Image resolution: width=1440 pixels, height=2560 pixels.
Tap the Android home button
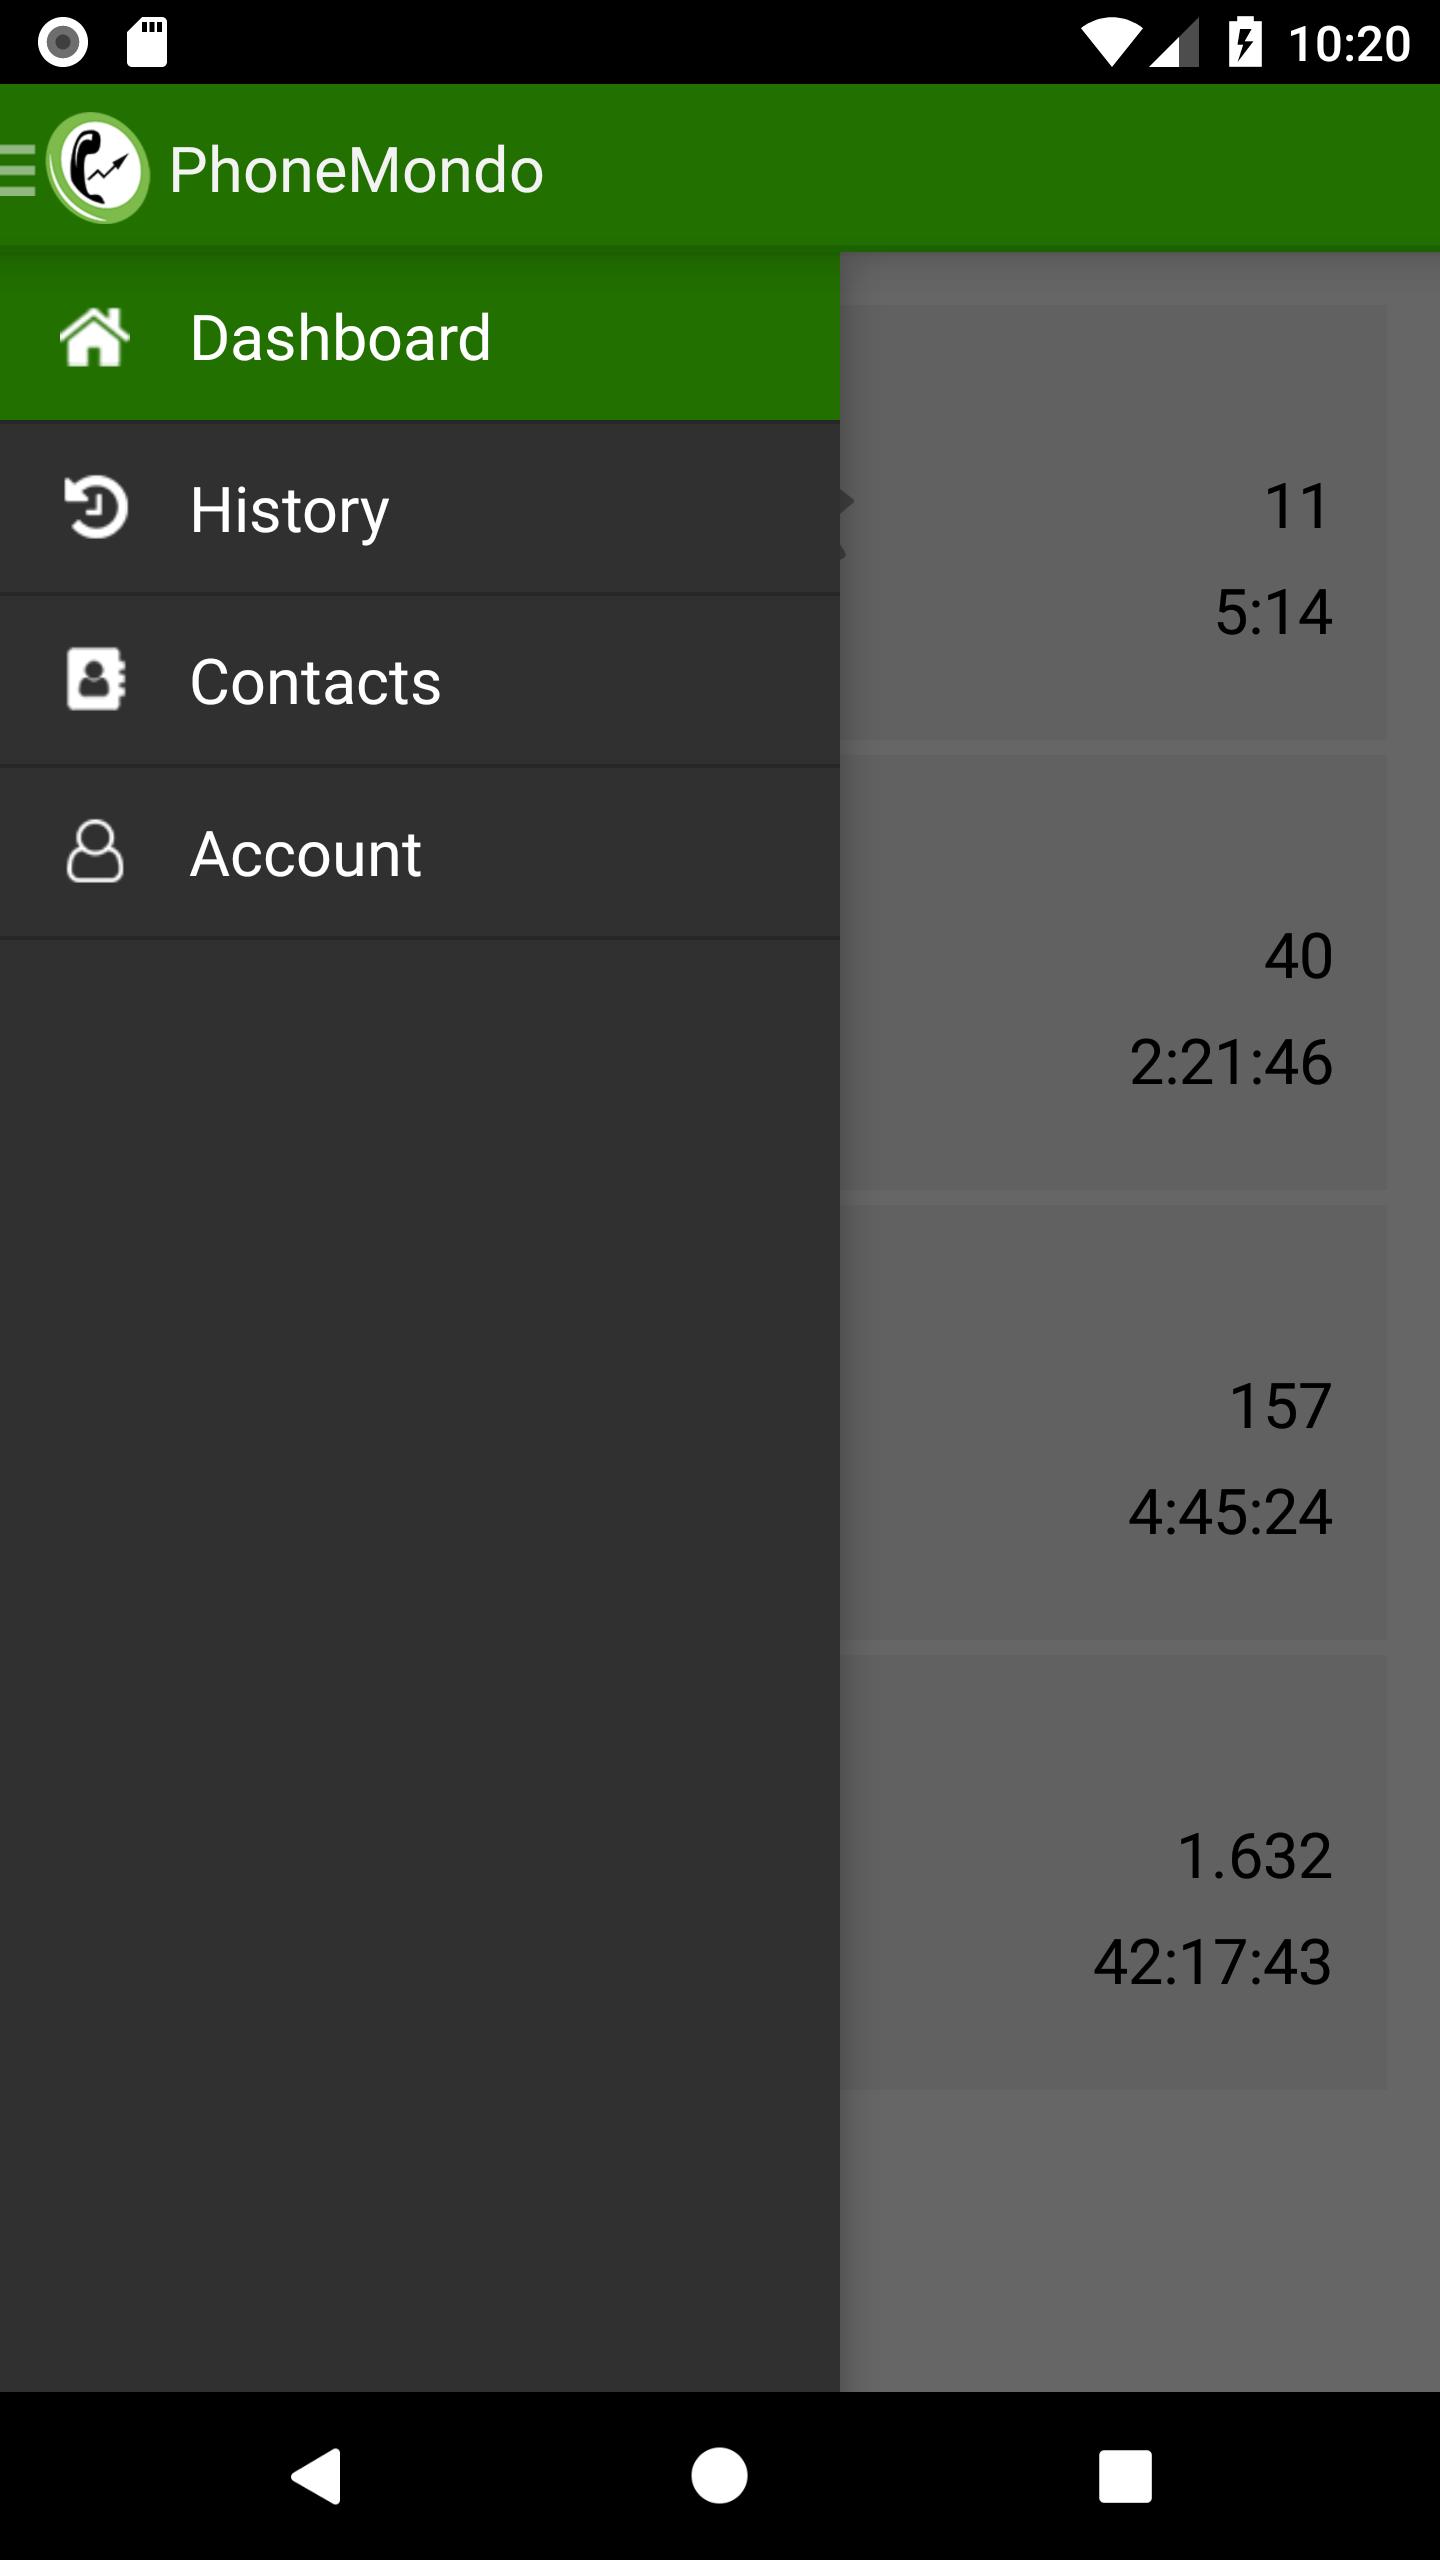click(719, 2476)
